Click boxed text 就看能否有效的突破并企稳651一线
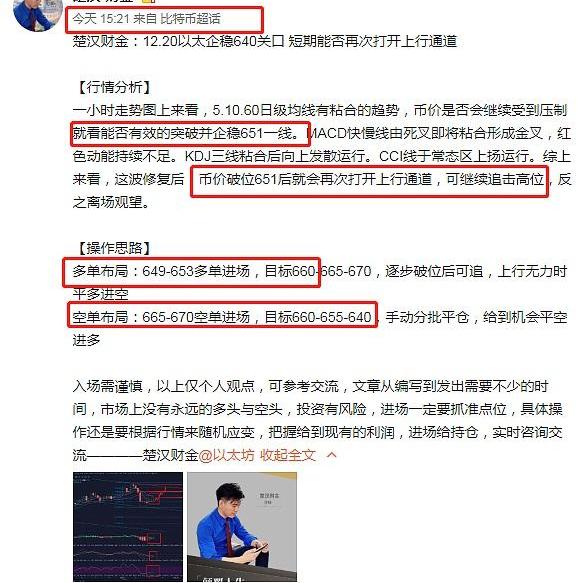 [x=190, y=133]
